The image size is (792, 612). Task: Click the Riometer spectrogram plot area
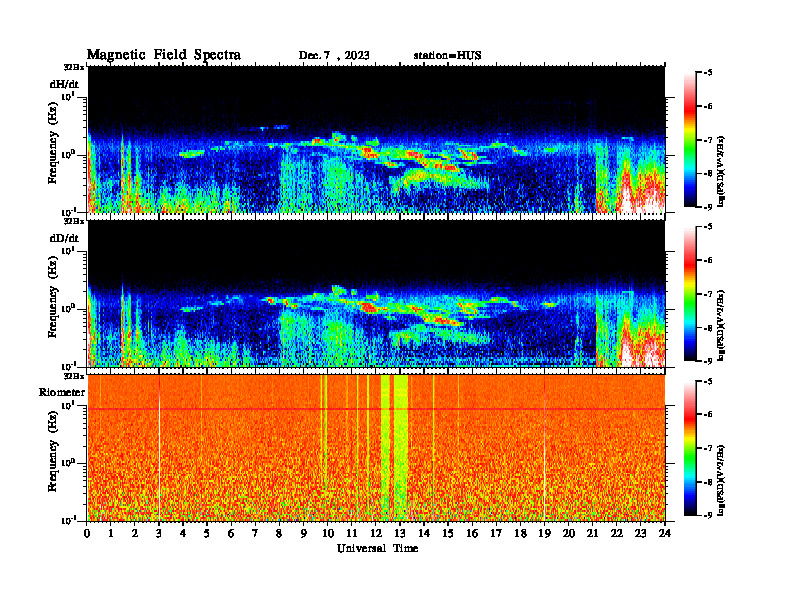point(376,448)
